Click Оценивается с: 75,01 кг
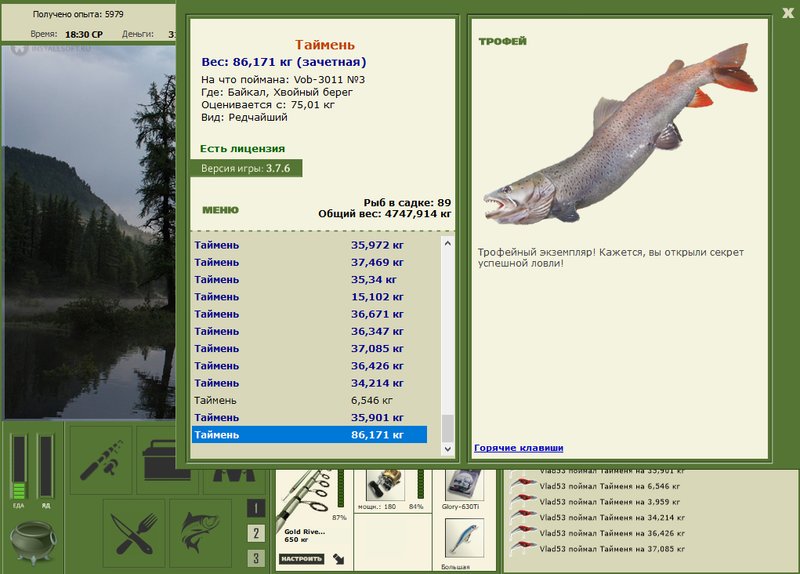This screenshot has width=800, height=574. 268,105
